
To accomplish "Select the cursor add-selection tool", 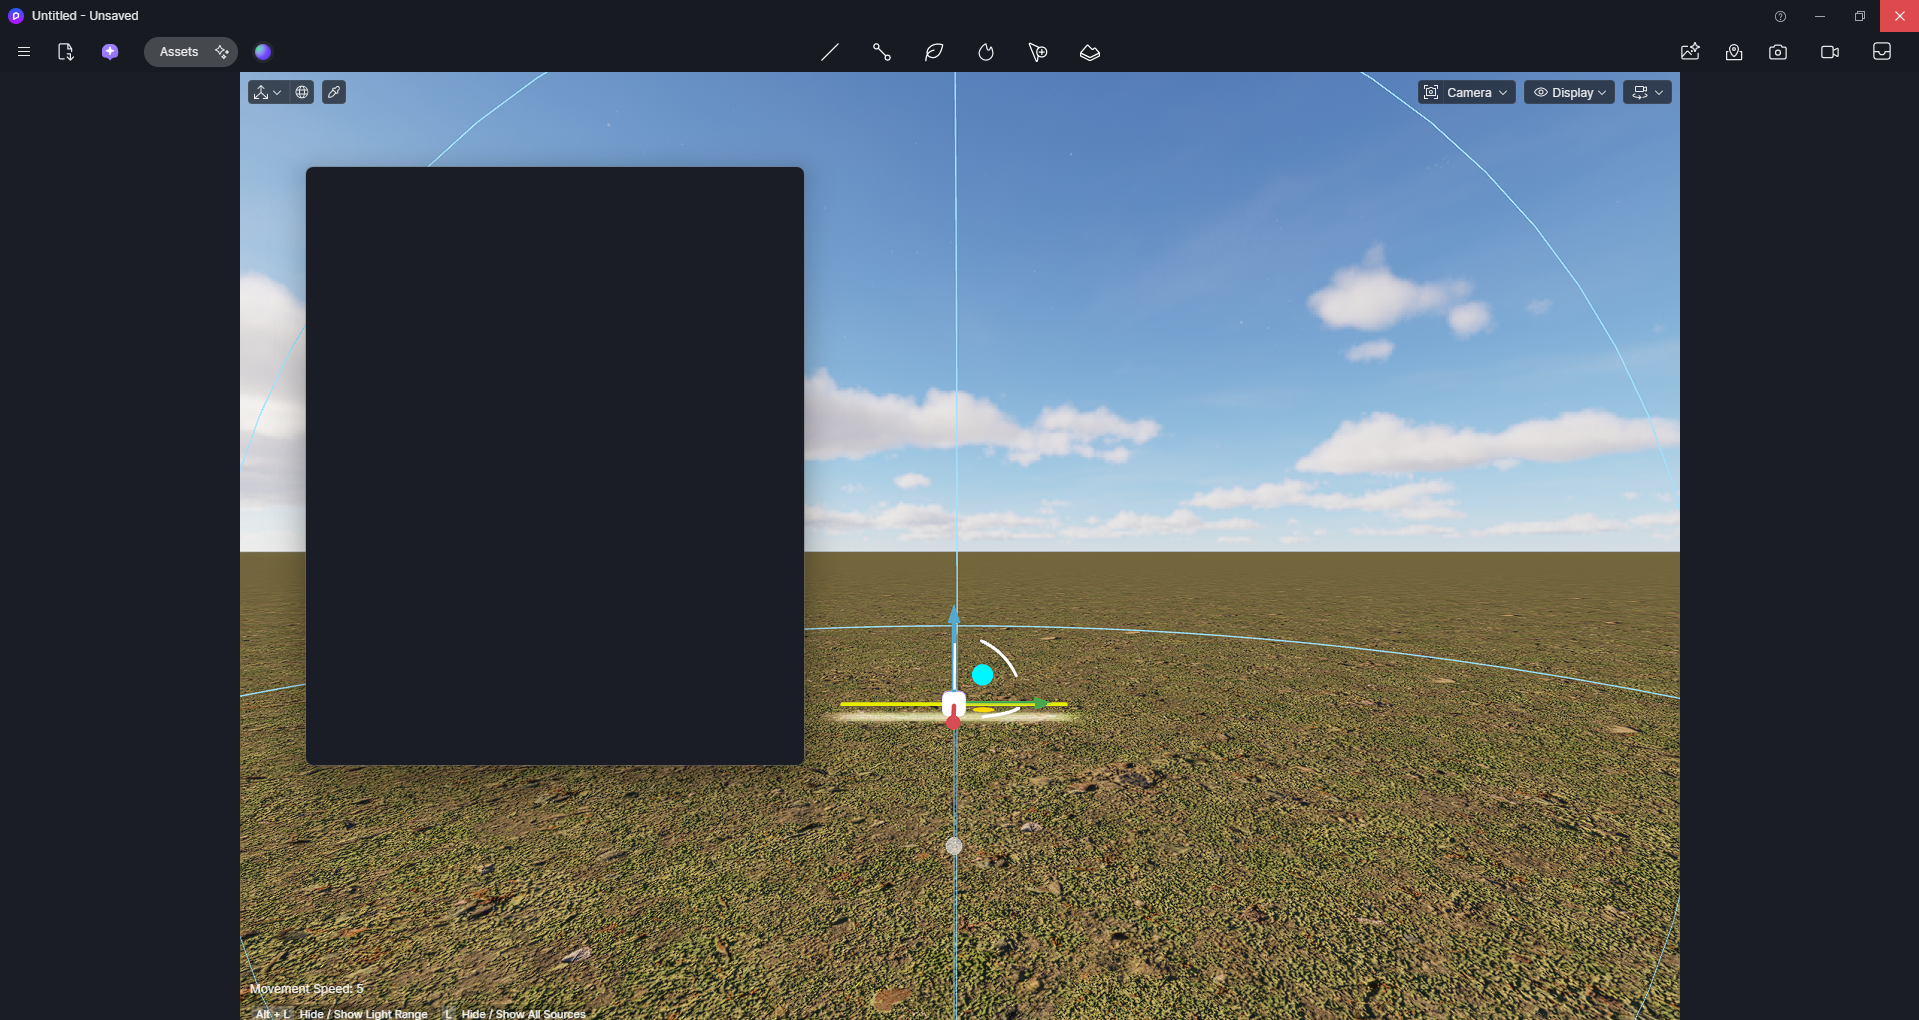I will (x=1038, y=52).
